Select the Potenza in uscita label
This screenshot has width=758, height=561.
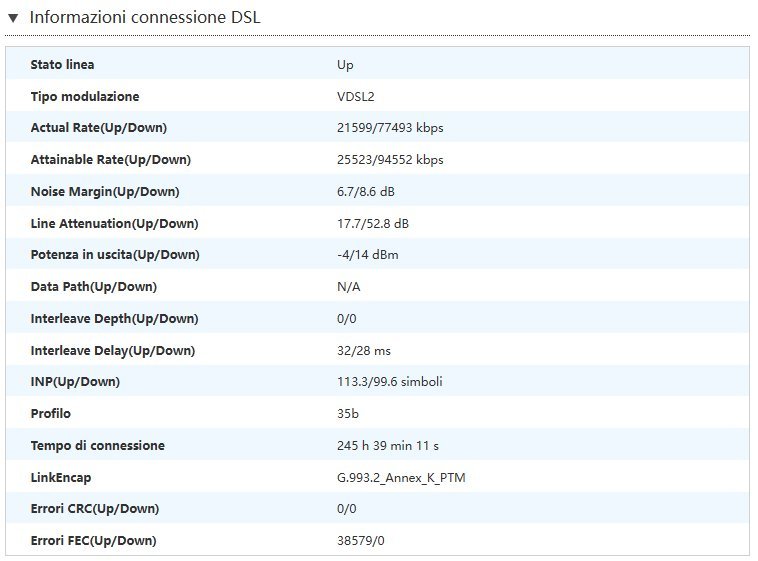point(115,255)
